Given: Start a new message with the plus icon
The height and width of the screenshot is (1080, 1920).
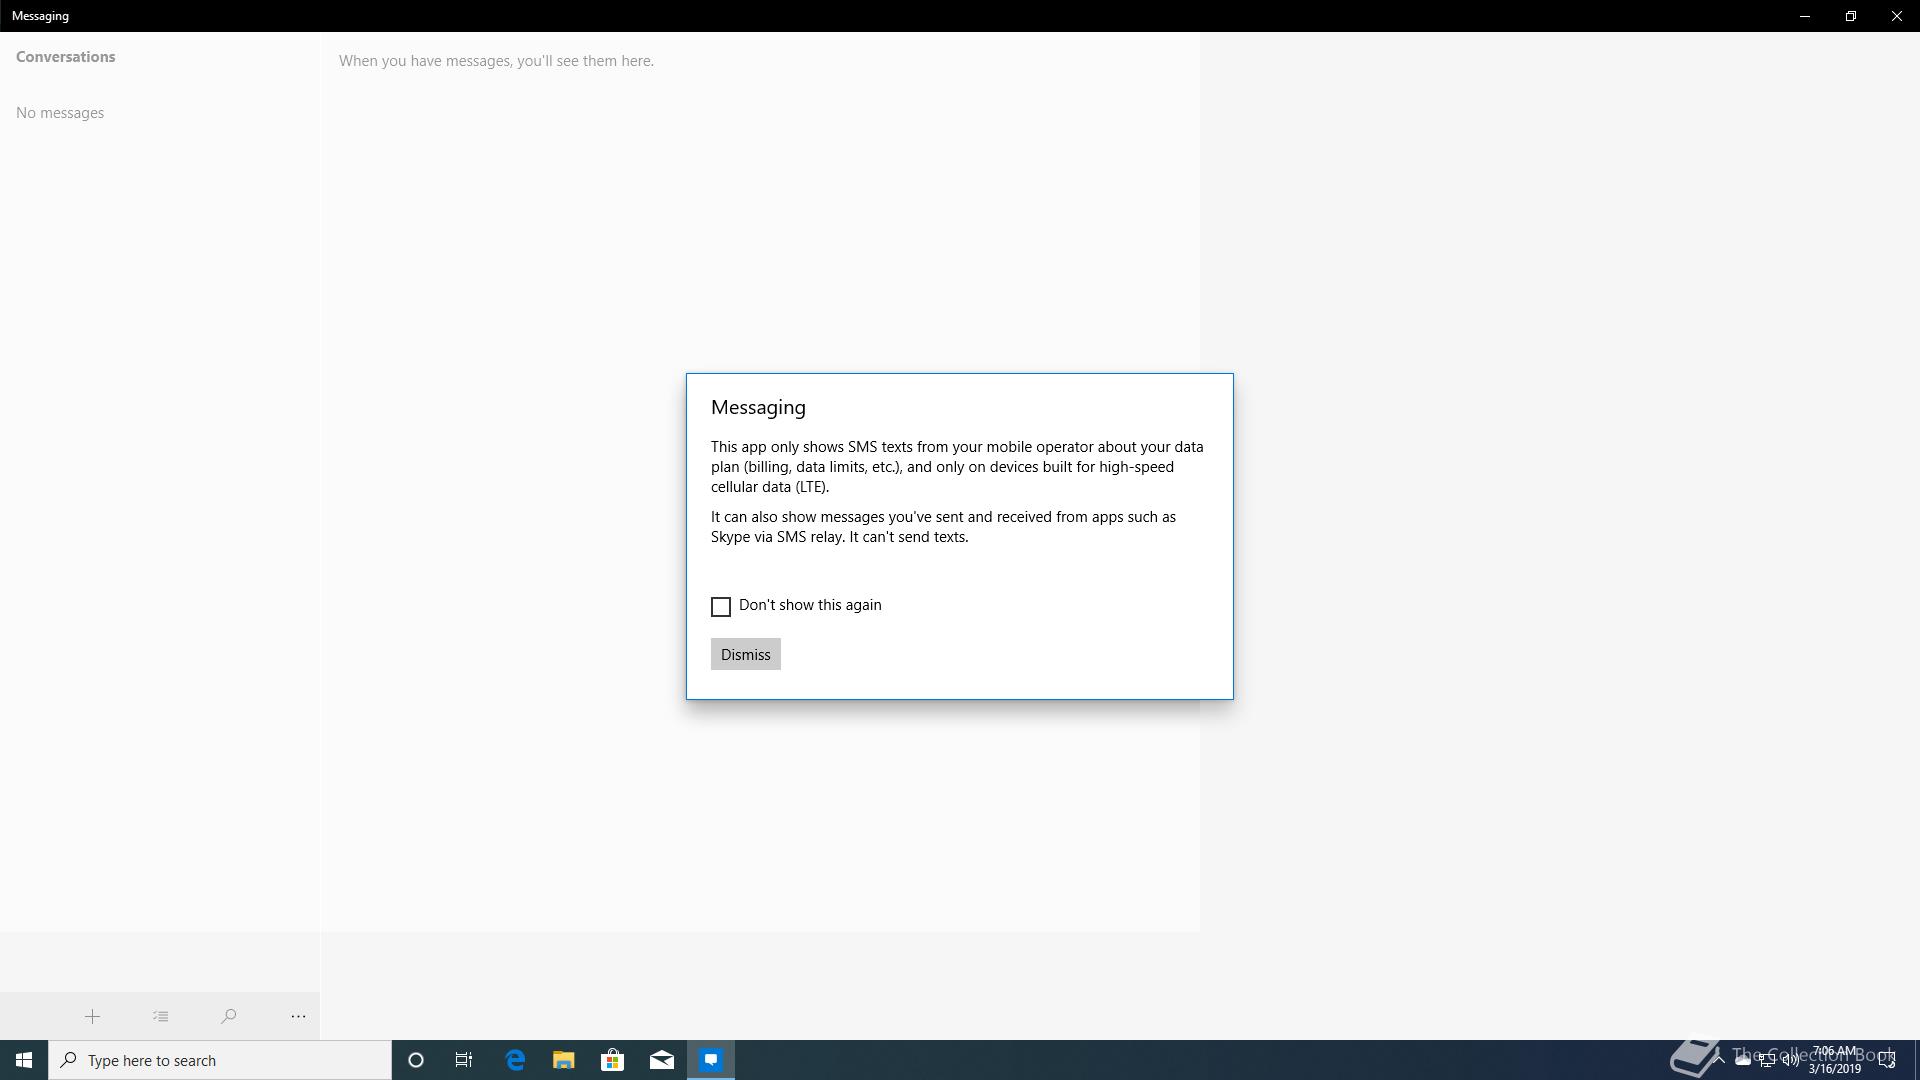Looking at the screenshot, I should point(92,1016).
